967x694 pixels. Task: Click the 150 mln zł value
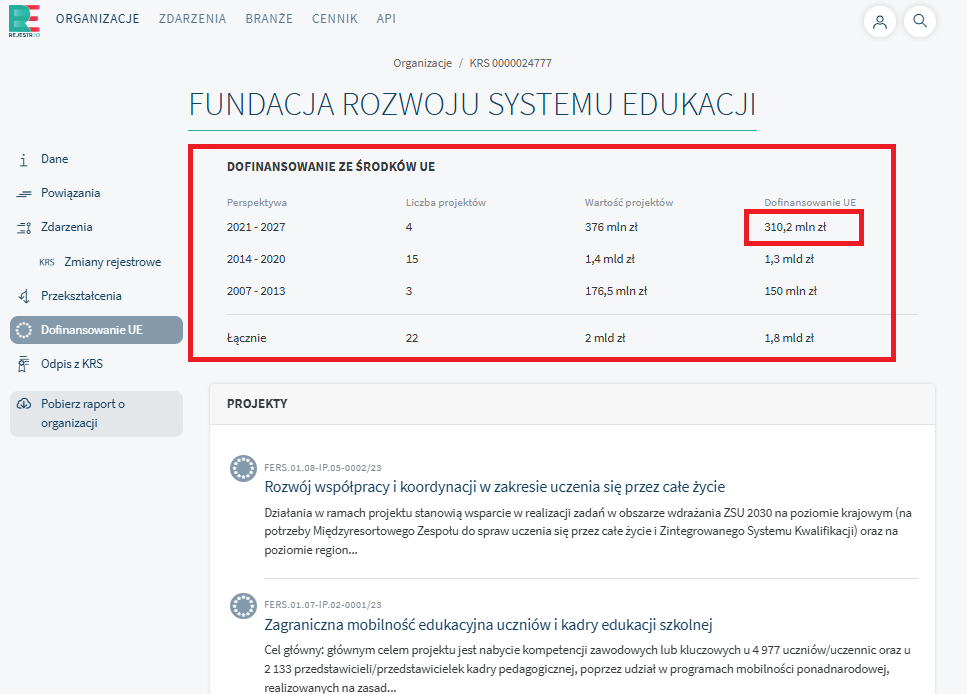pos(791,291)
